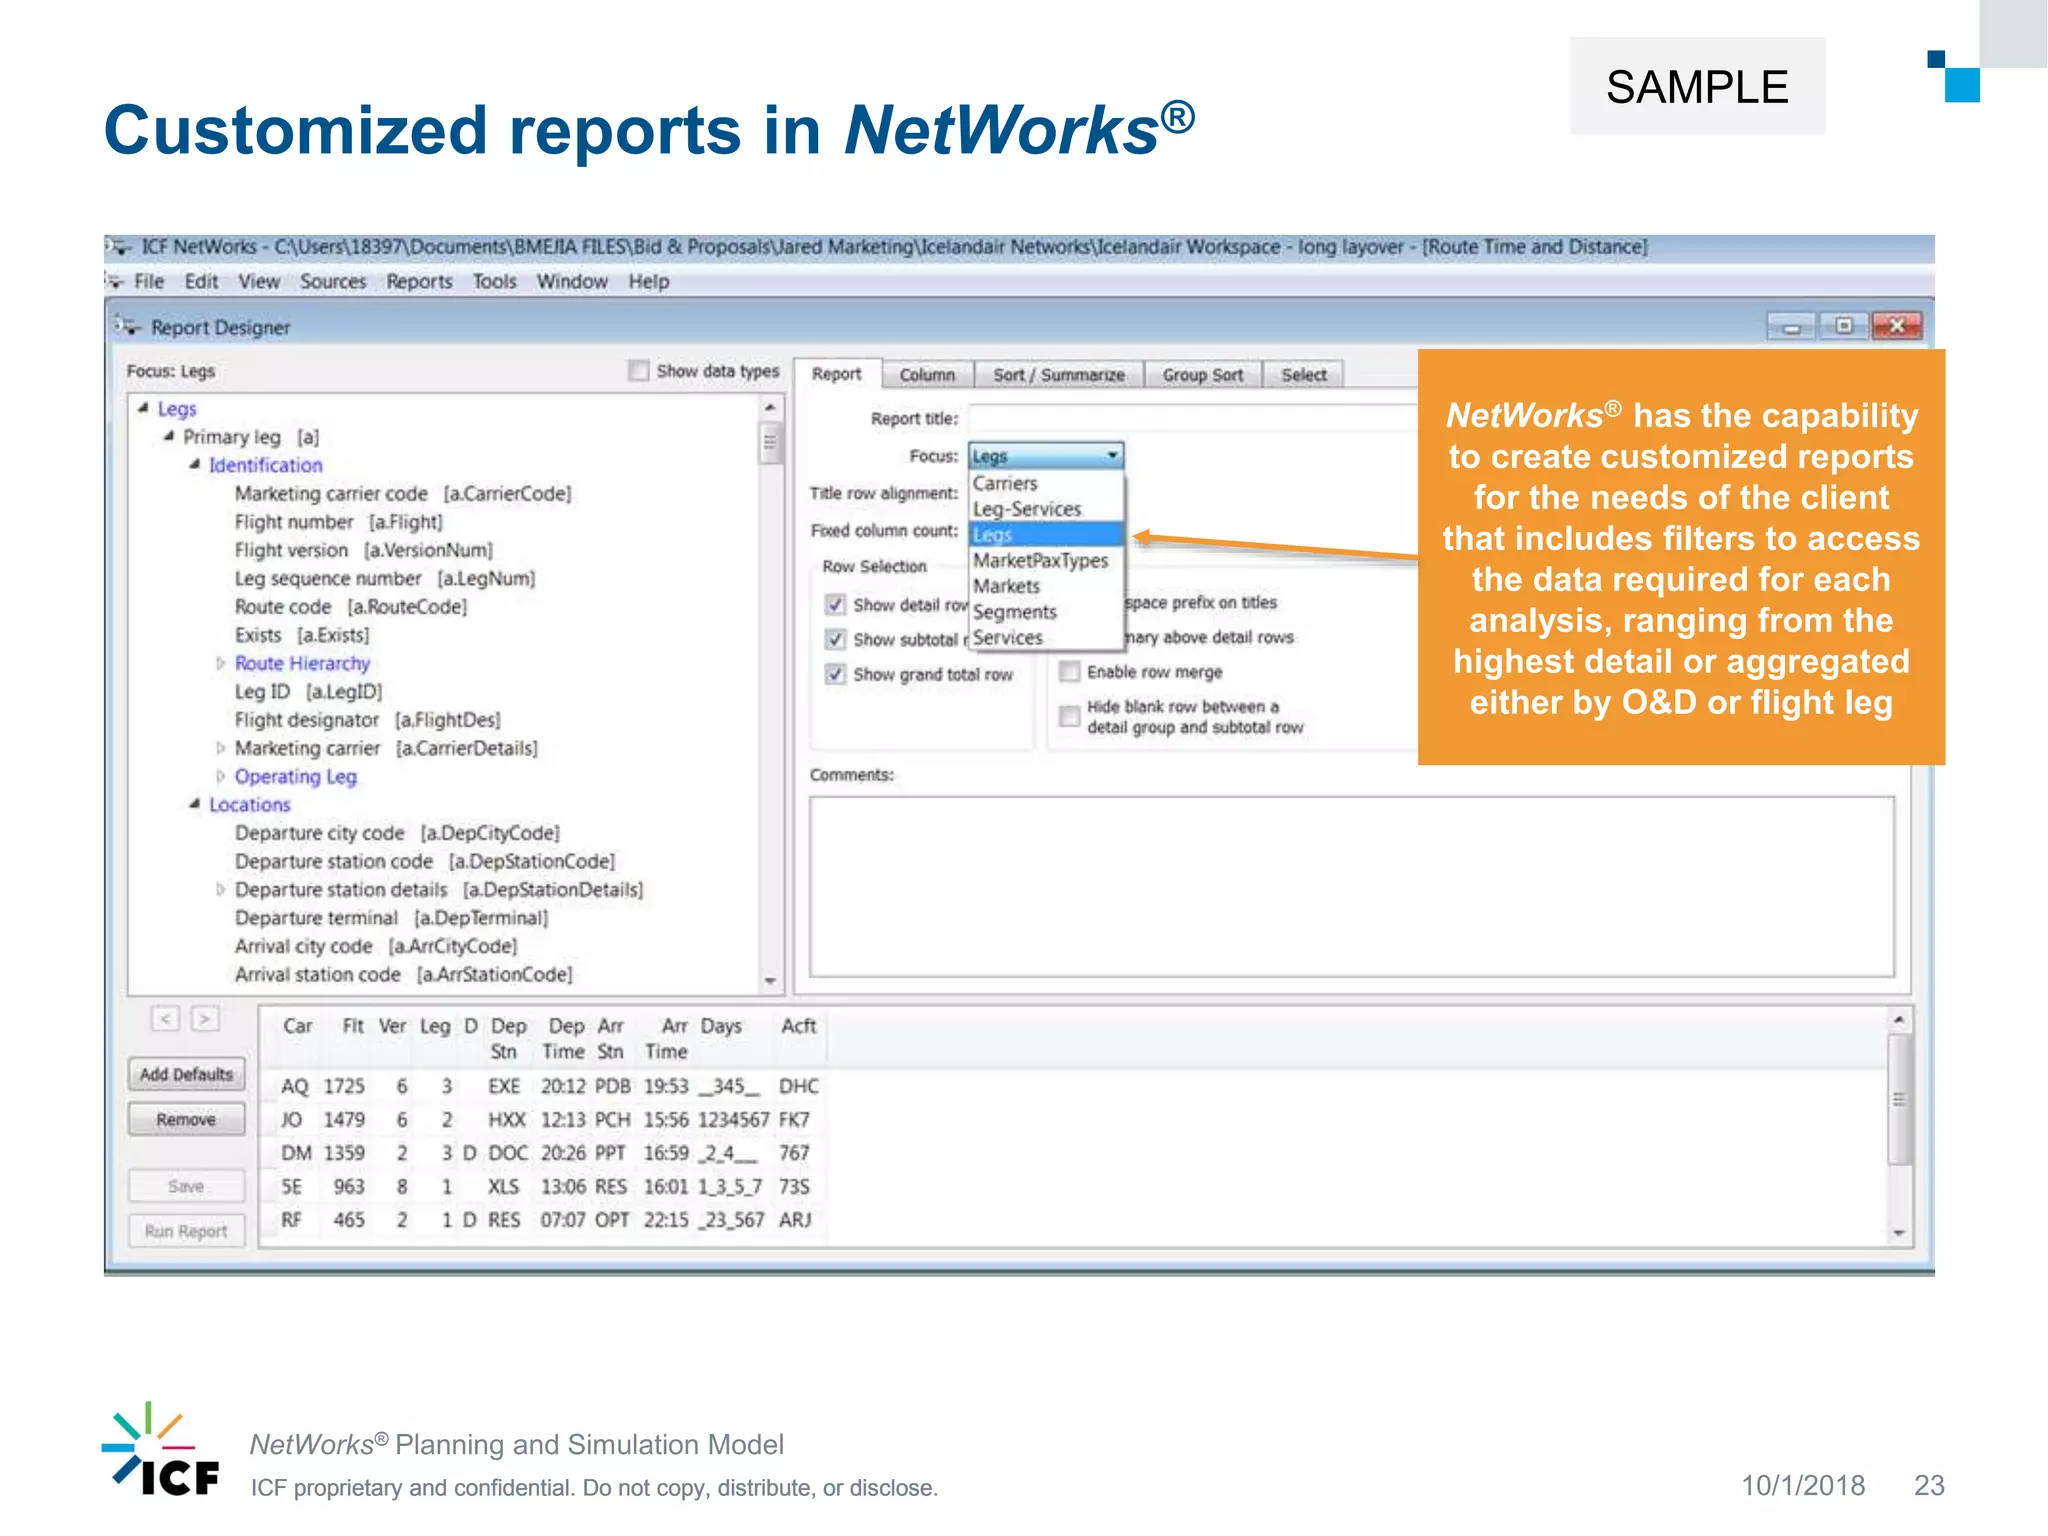Screen dimensions: 2048x1536
Task: Select Flight number tree item
Action: point(338,522)
